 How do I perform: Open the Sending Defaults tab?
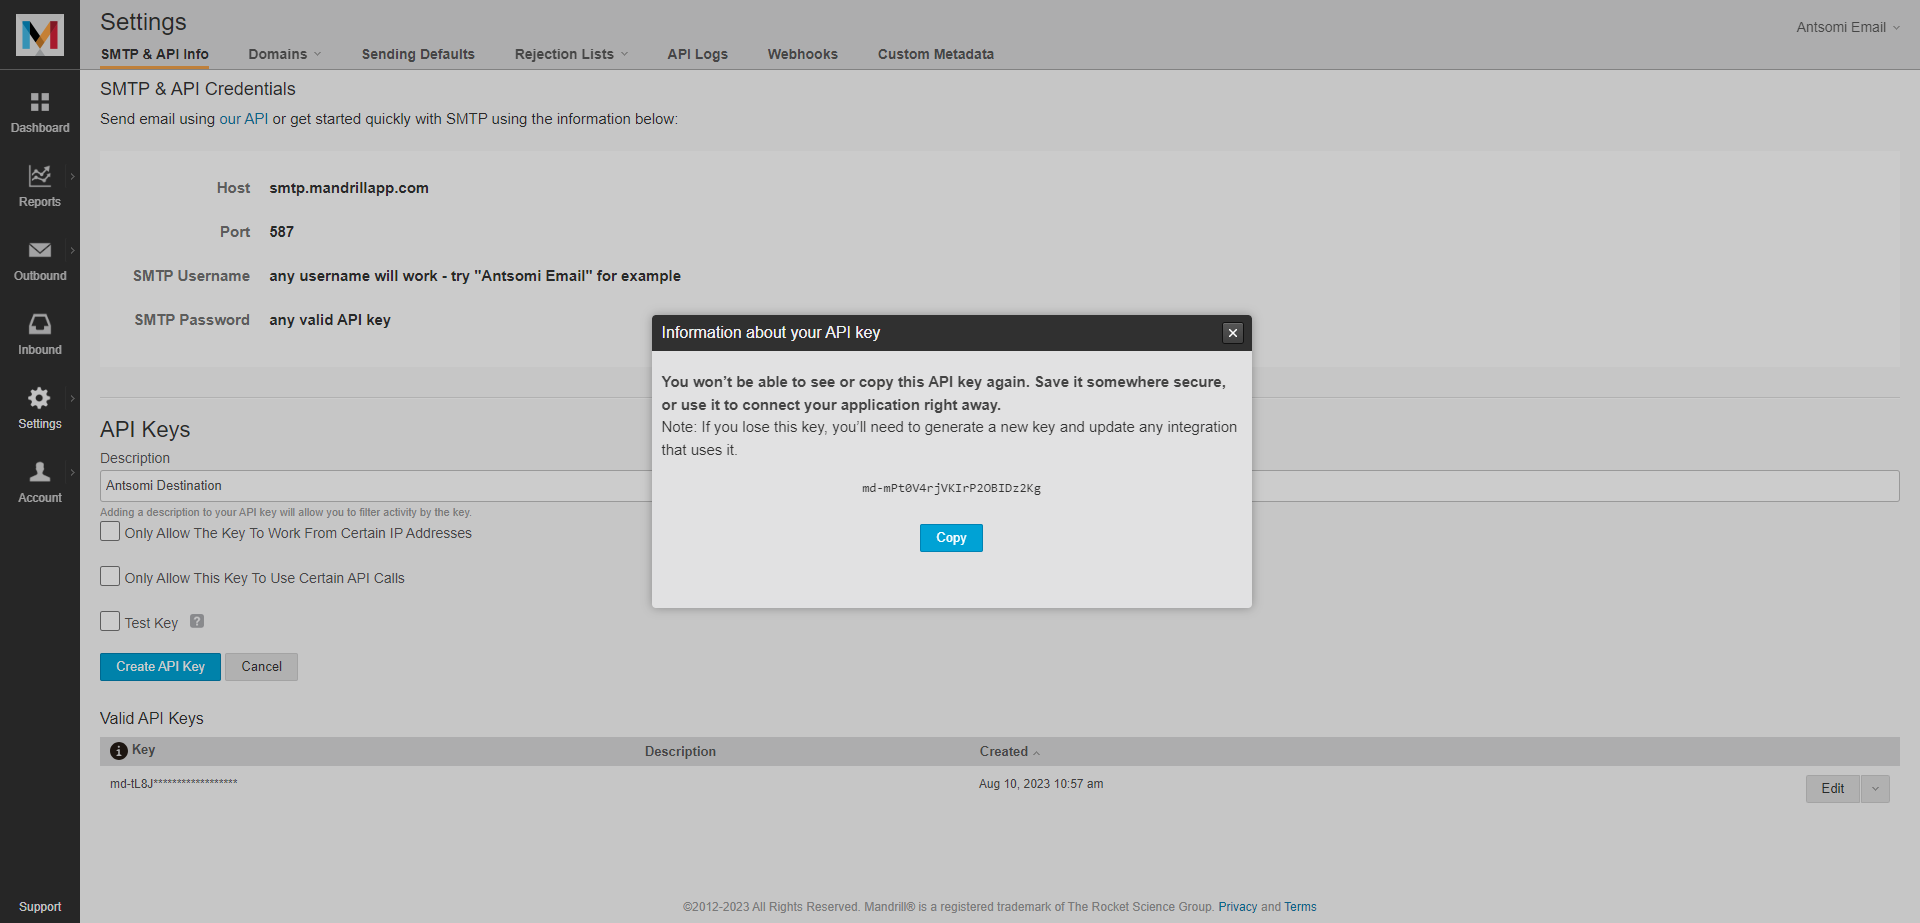coord(418,54)
